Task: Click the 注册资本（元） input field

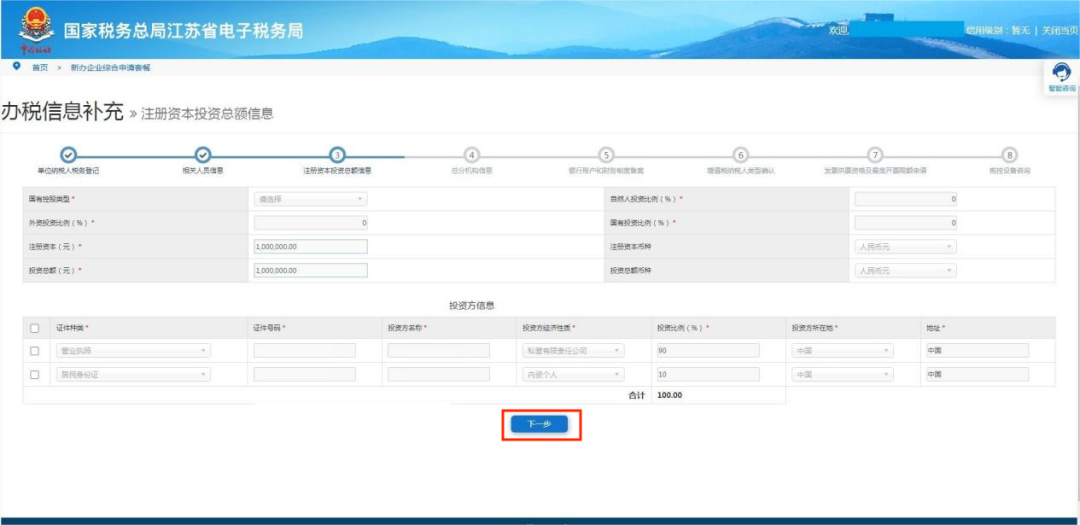Action: point(310,247)
